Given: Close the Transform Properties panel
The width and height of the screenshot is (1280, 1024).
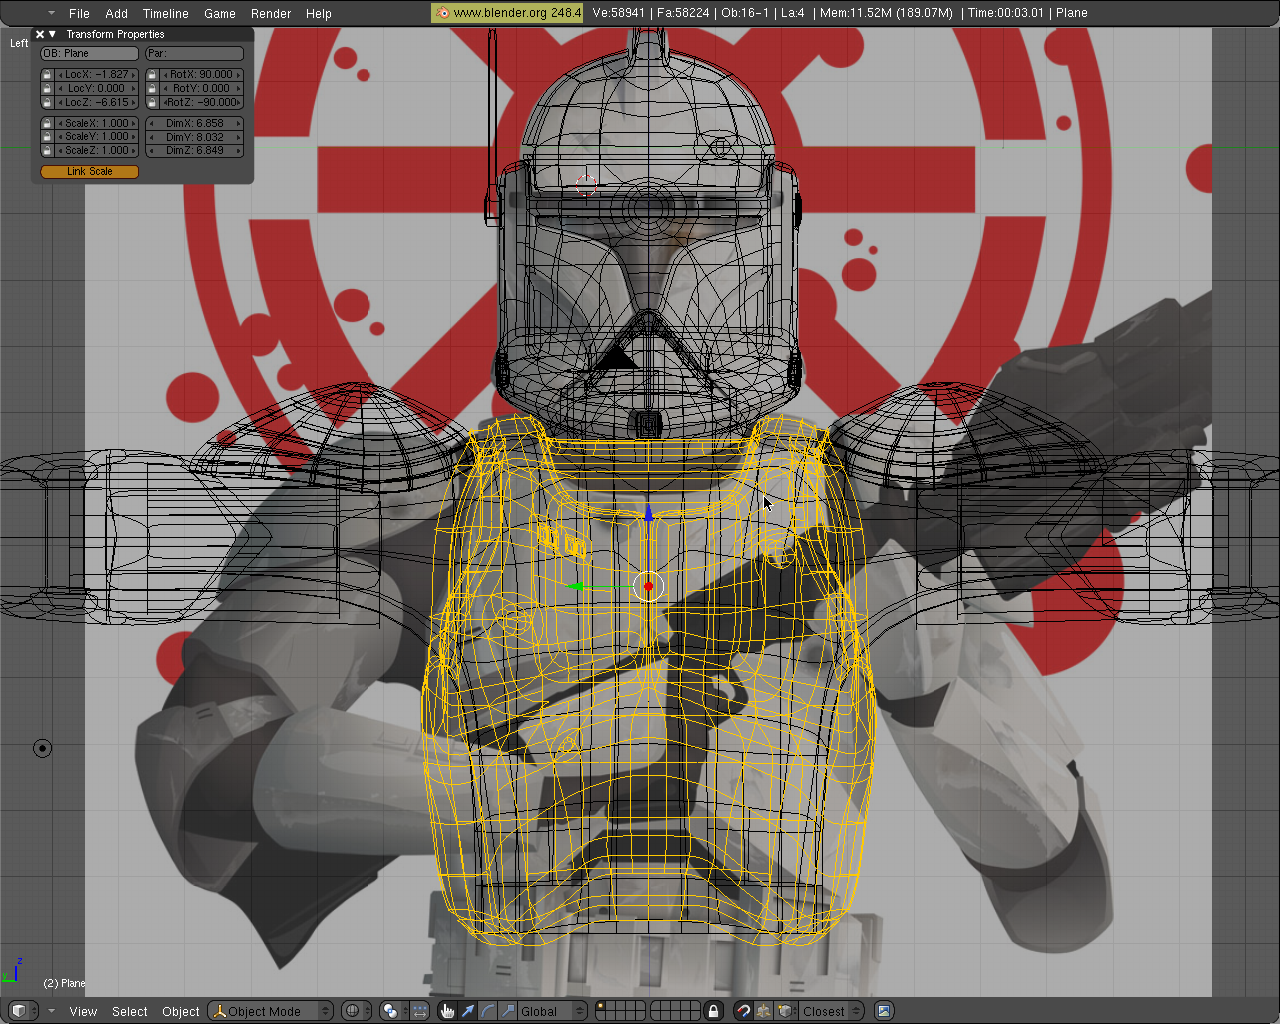Looking at the screenshot, I should (40, 34).
